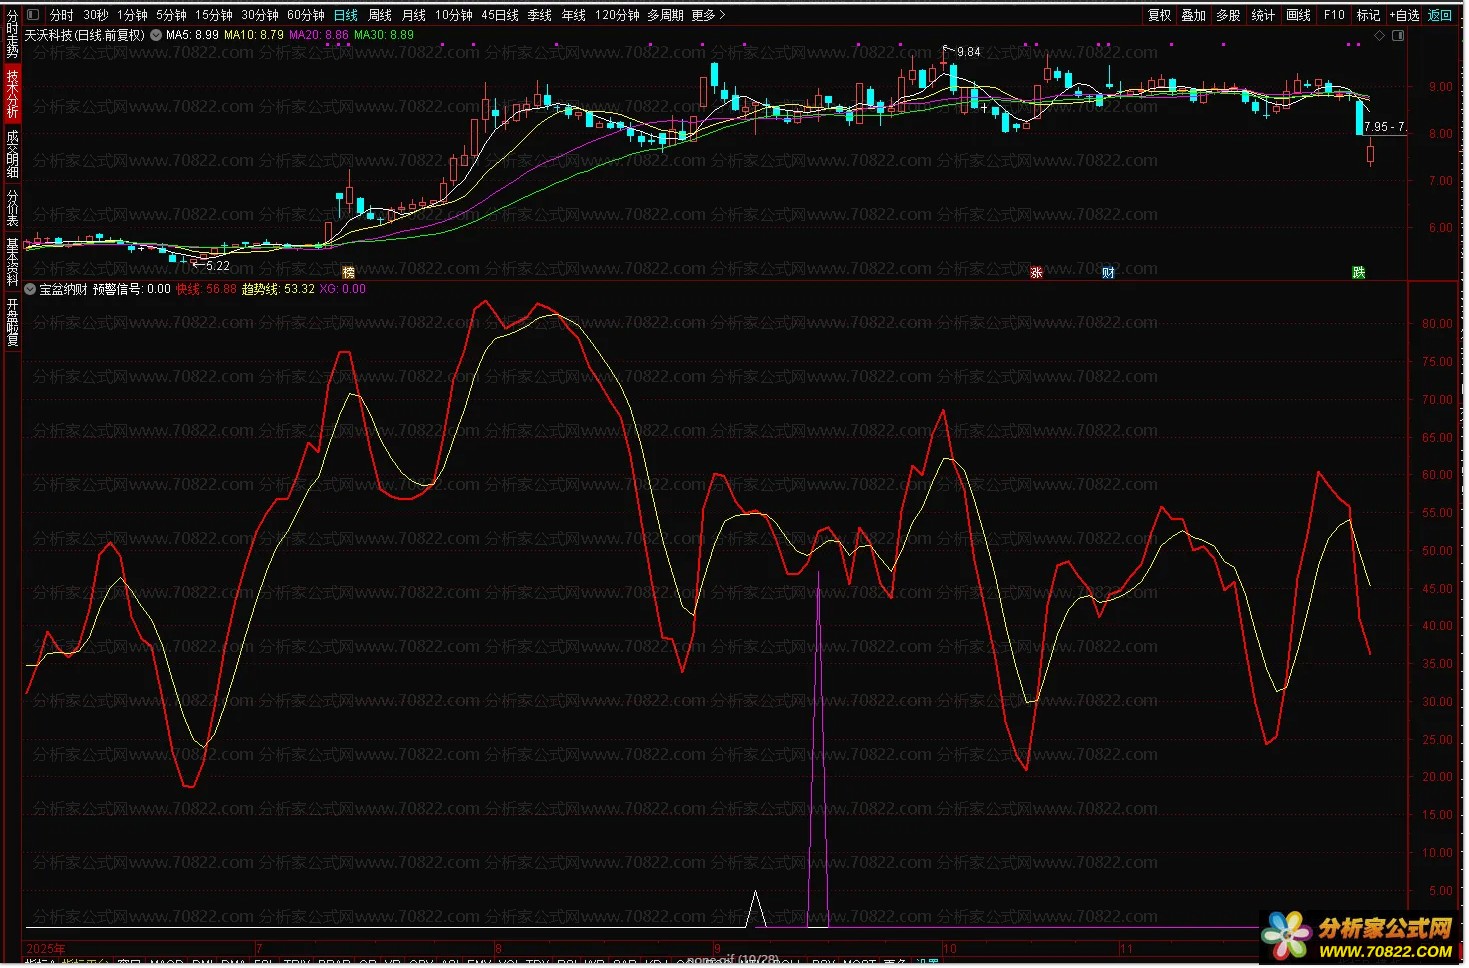Toggle the right sidebar panel icon

(x=1398, y=36)
